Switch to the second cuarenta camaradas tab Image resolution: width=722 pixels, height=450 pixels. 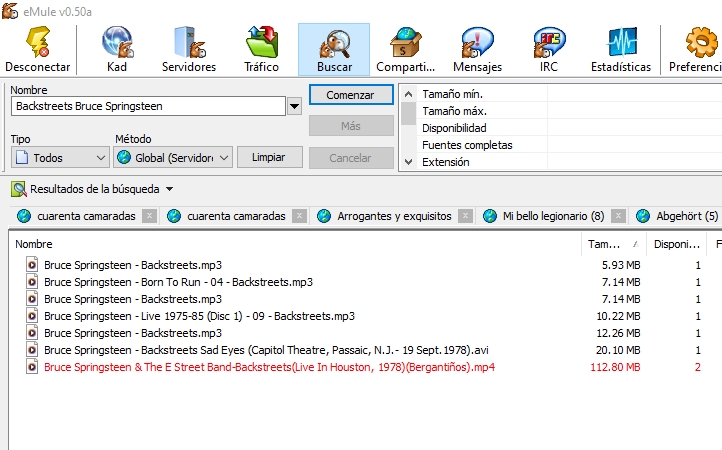tap(236, 216)
